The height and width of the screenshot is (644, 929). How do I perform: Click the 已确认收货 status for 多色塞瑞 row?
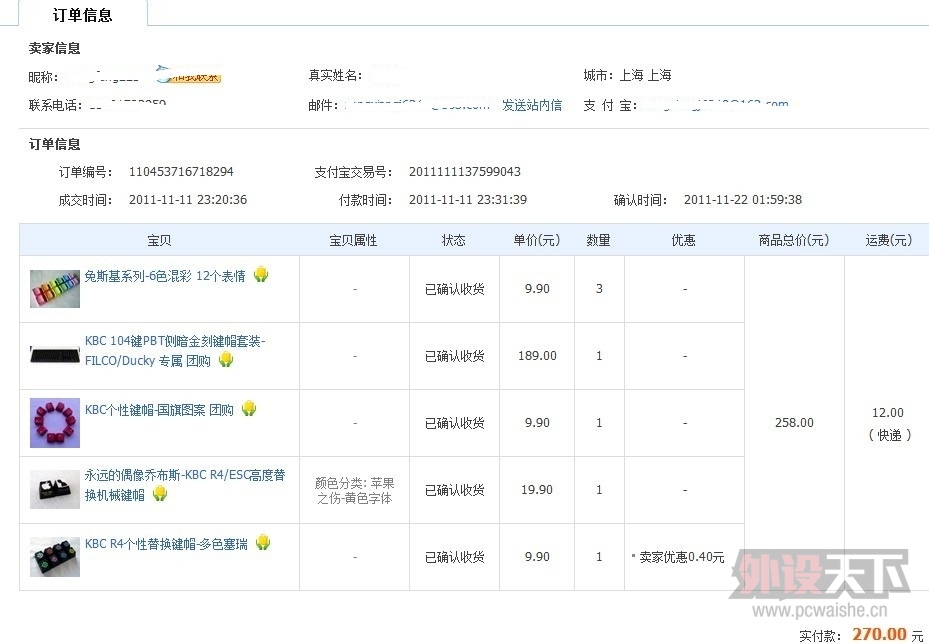click(454, 557)
